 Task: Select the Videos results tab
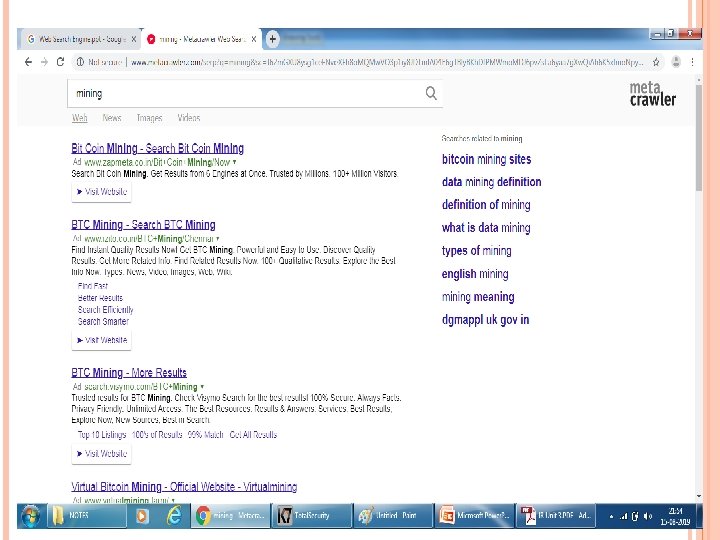[189, 118]
